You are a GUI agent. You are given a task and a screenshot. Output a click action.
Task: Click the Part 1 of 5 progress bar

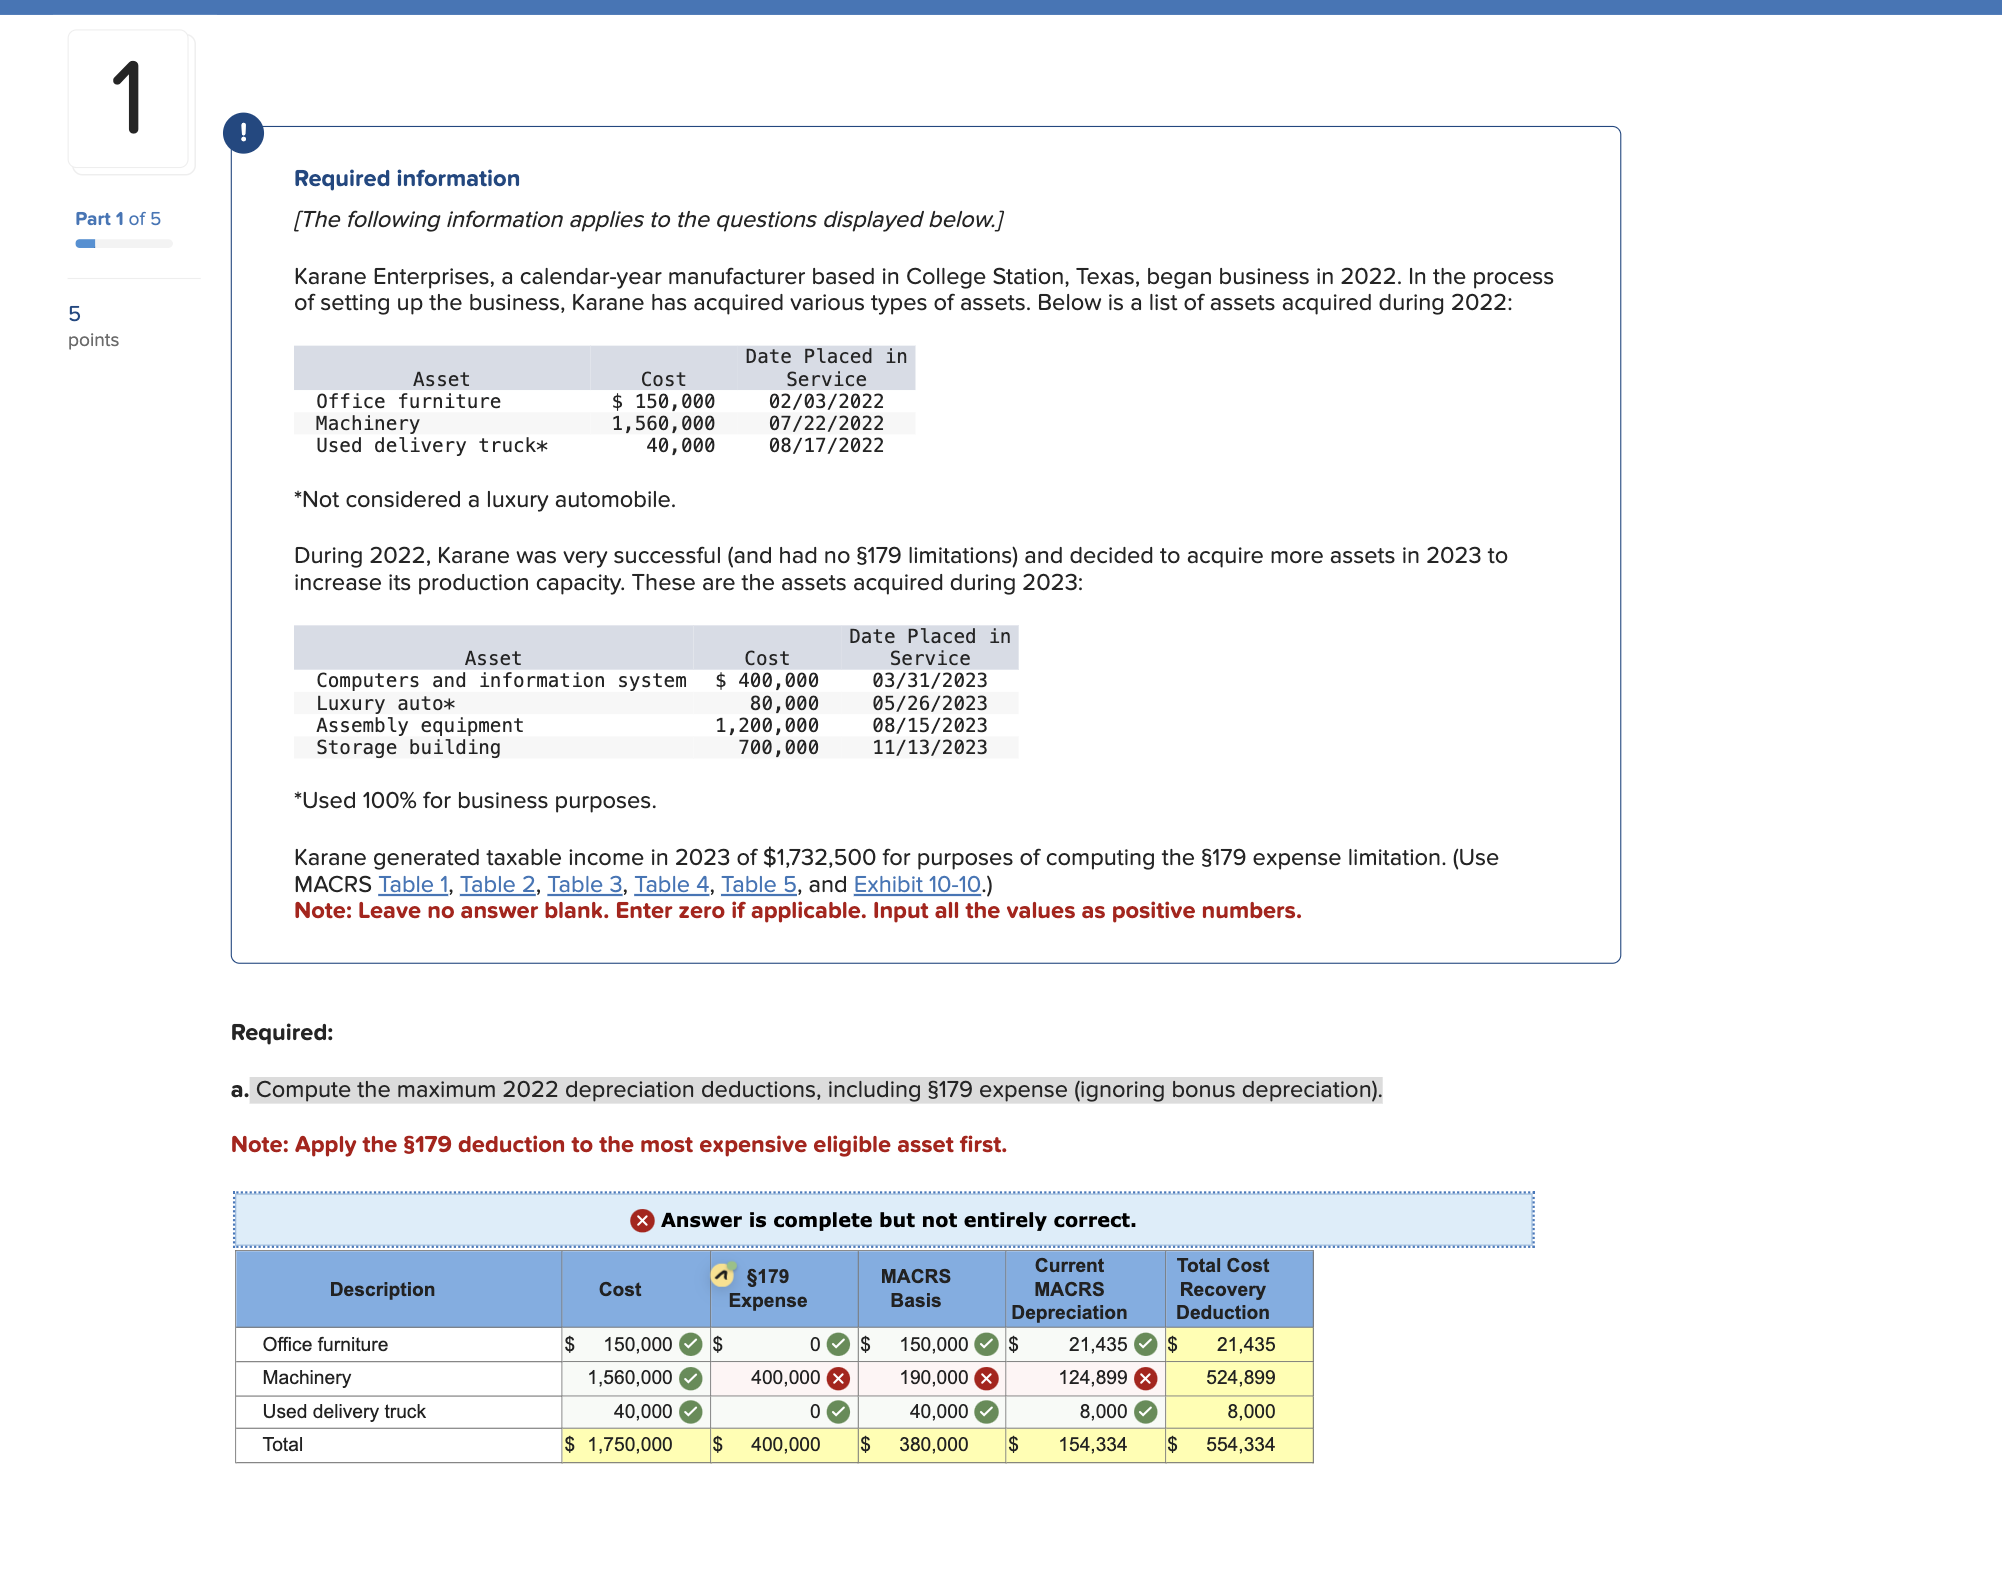click(x=124, y=243)
